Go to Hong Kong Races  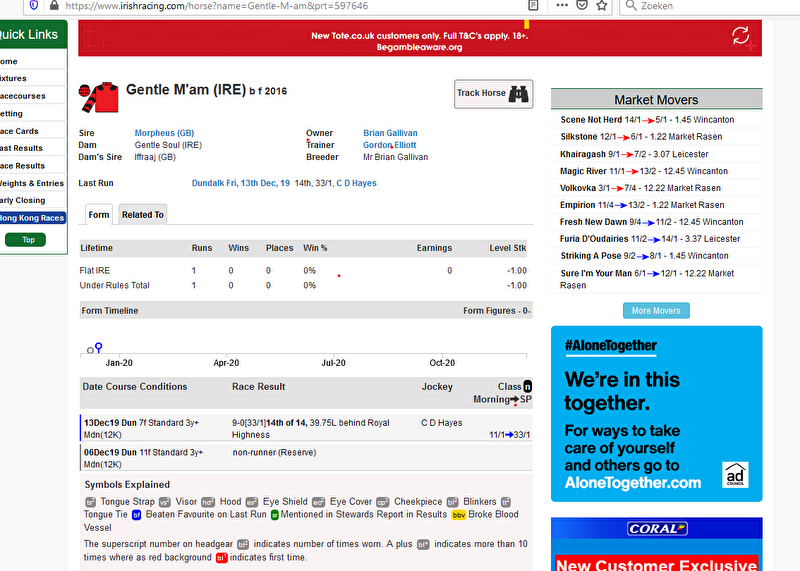coord(32,218)
